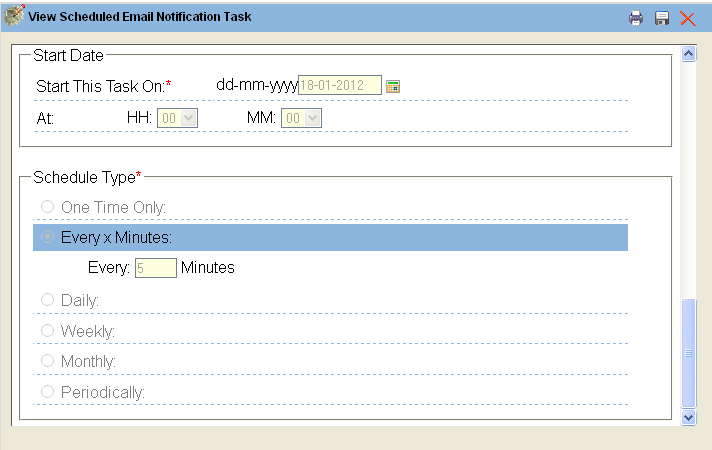
Task: Click the scrollbar down arrow
Action: pos(688,417)
